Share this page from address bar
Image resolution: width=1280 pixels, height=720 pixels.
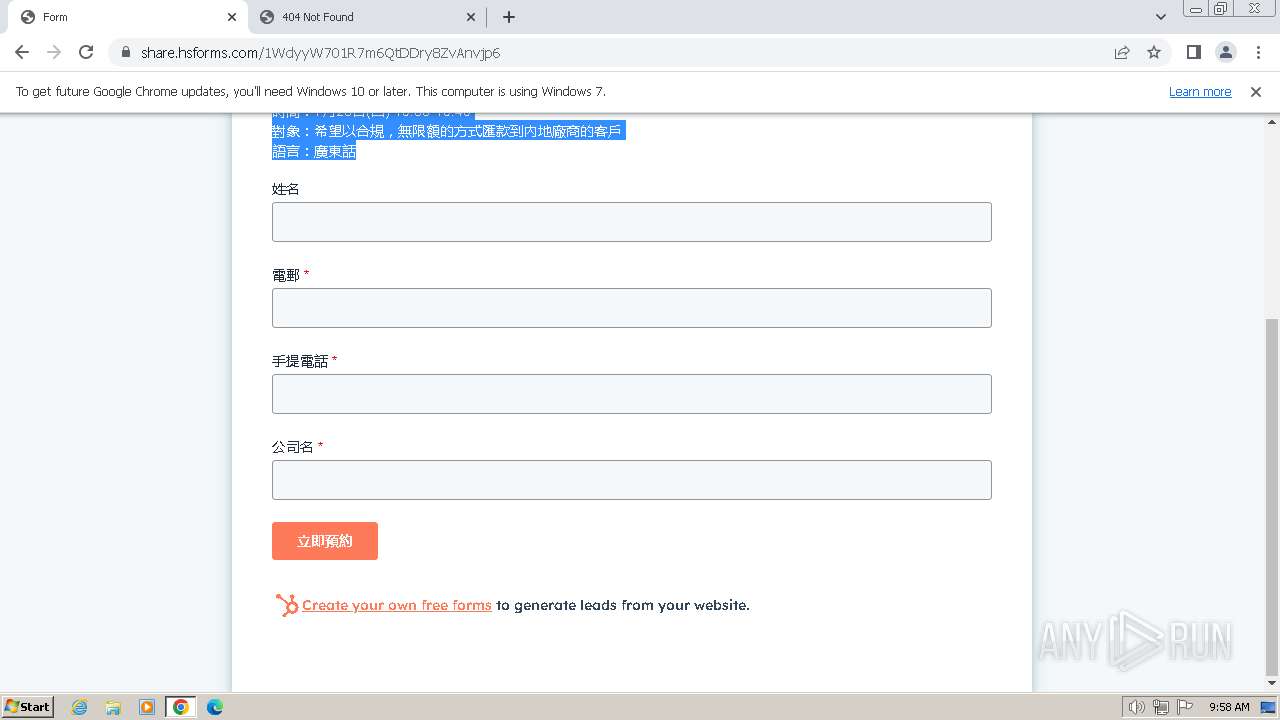click(1122, 52)
